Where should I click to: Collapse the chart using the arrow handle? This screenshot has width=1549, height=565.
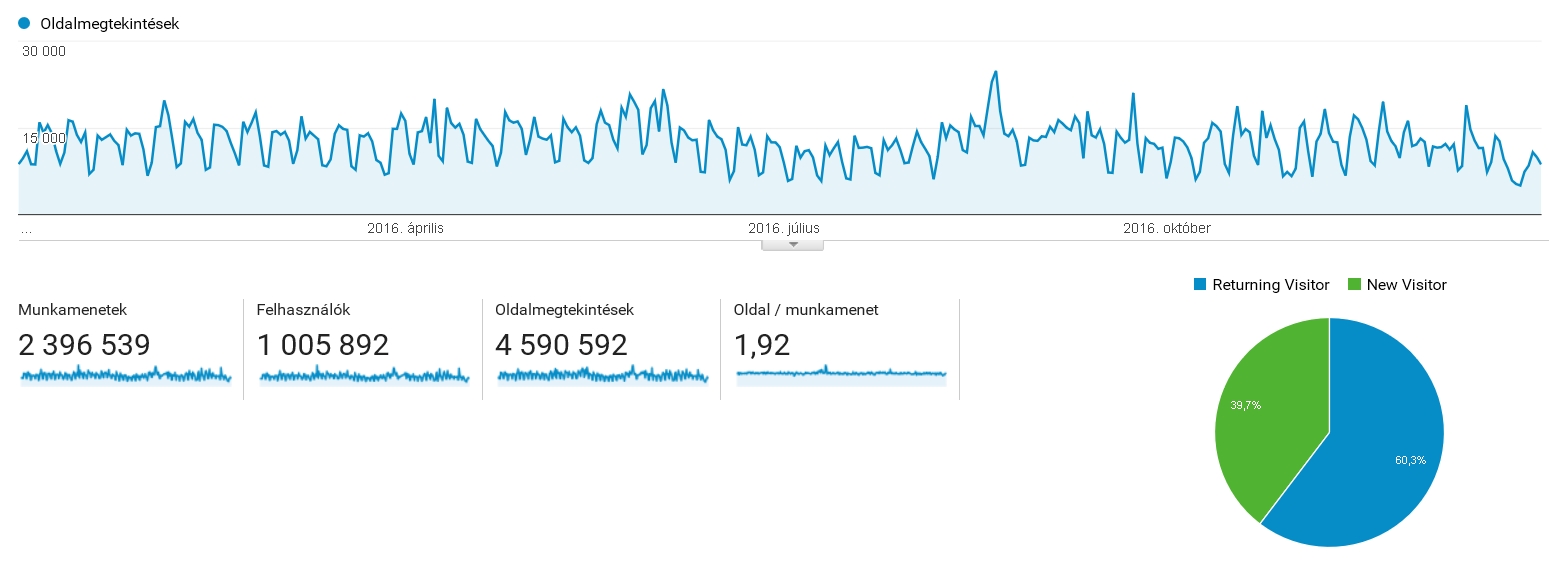tap(792, 244)
